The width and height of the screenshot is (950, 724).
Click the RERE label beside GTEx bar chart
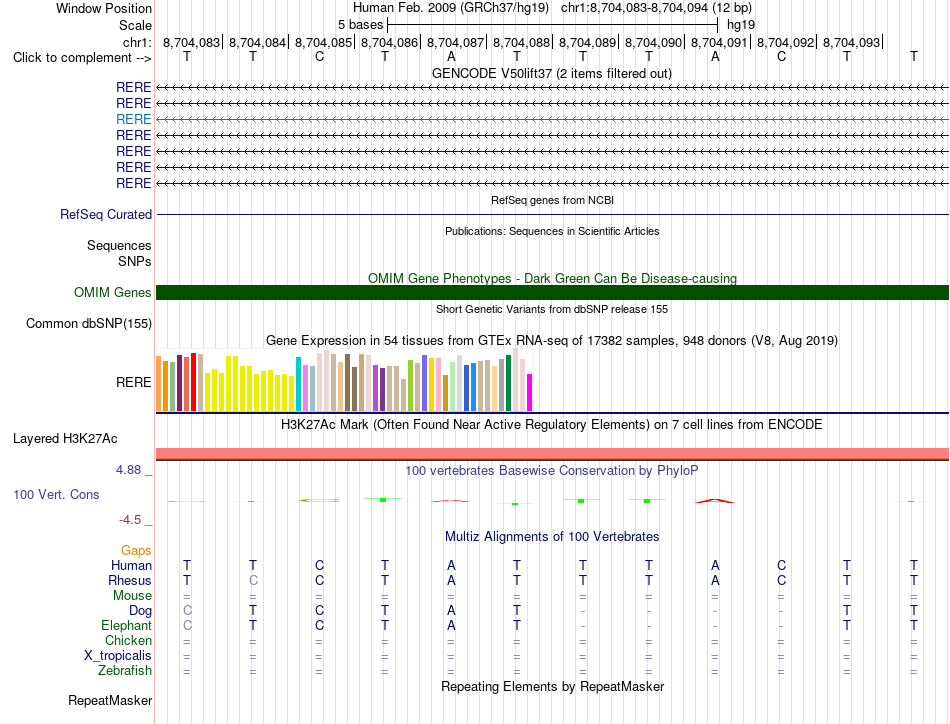[133, 382]
